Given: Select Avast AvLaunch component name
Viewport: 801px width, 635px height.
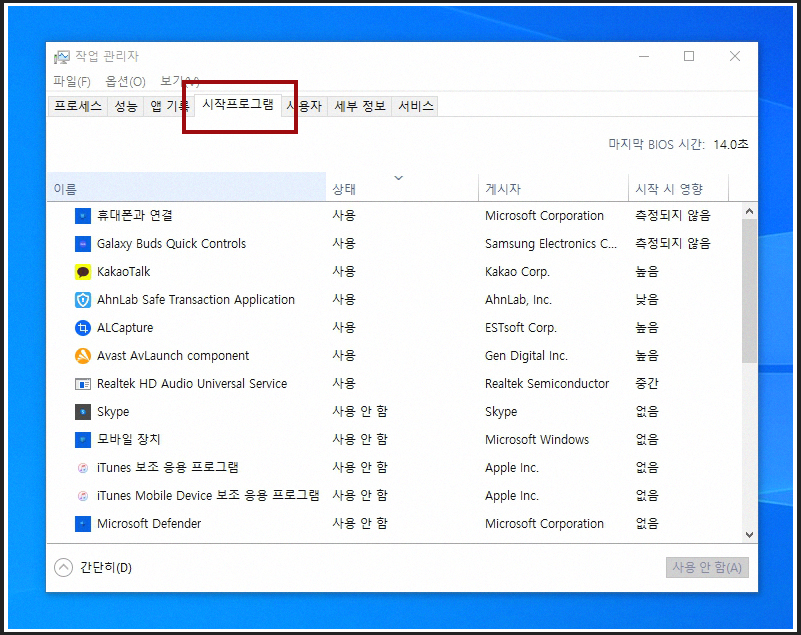Looking at the screenshot, I should point(173,356).
